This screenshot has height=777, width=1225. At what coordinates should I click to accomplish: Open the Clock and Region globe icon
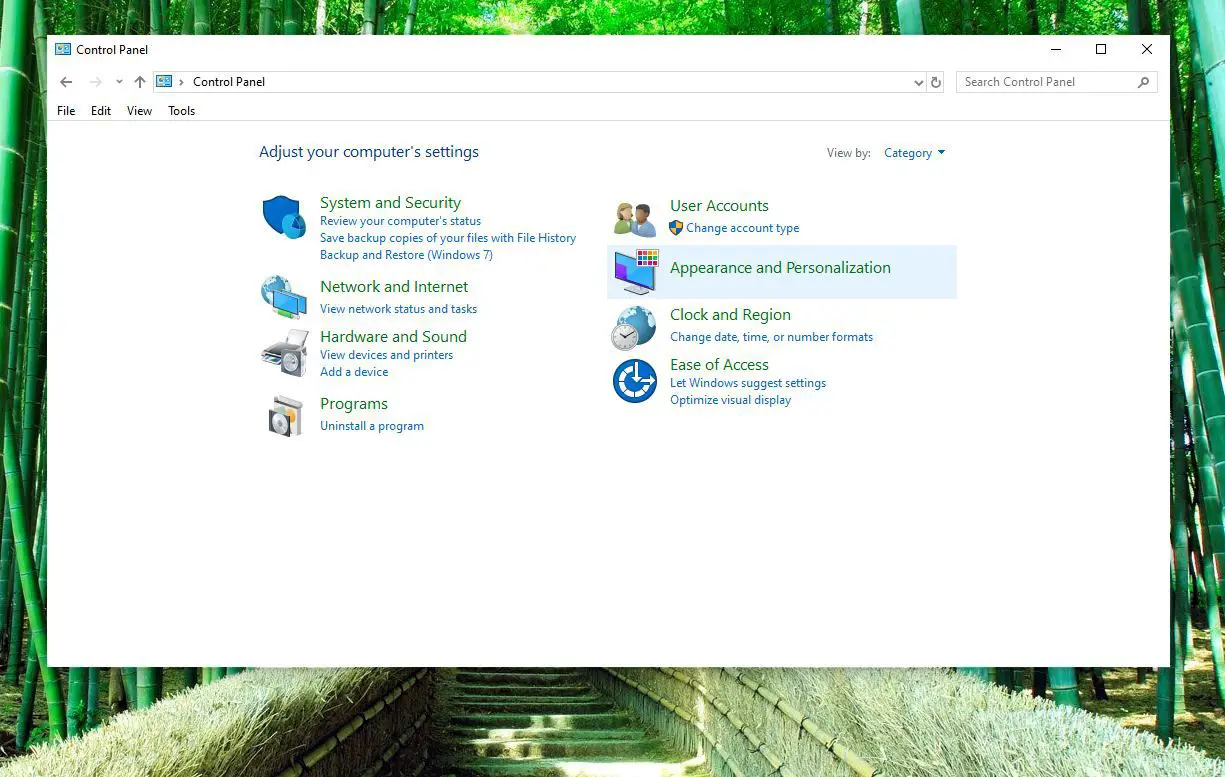pyautogui.click(x=634, y=328)
